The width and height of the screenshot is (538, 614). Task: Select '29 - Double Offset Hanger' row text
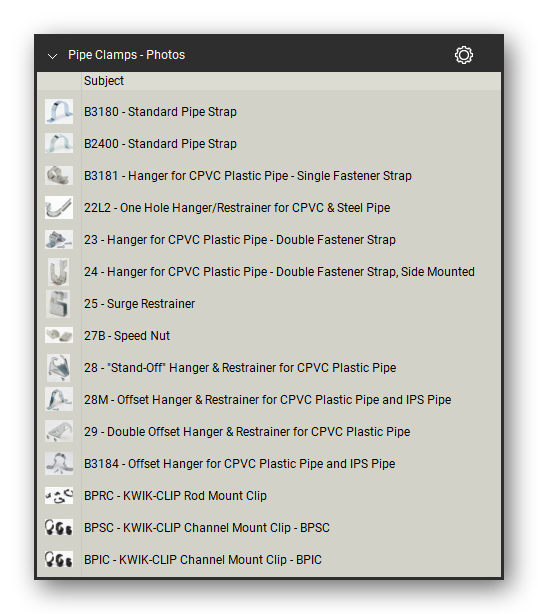[247, 432]
